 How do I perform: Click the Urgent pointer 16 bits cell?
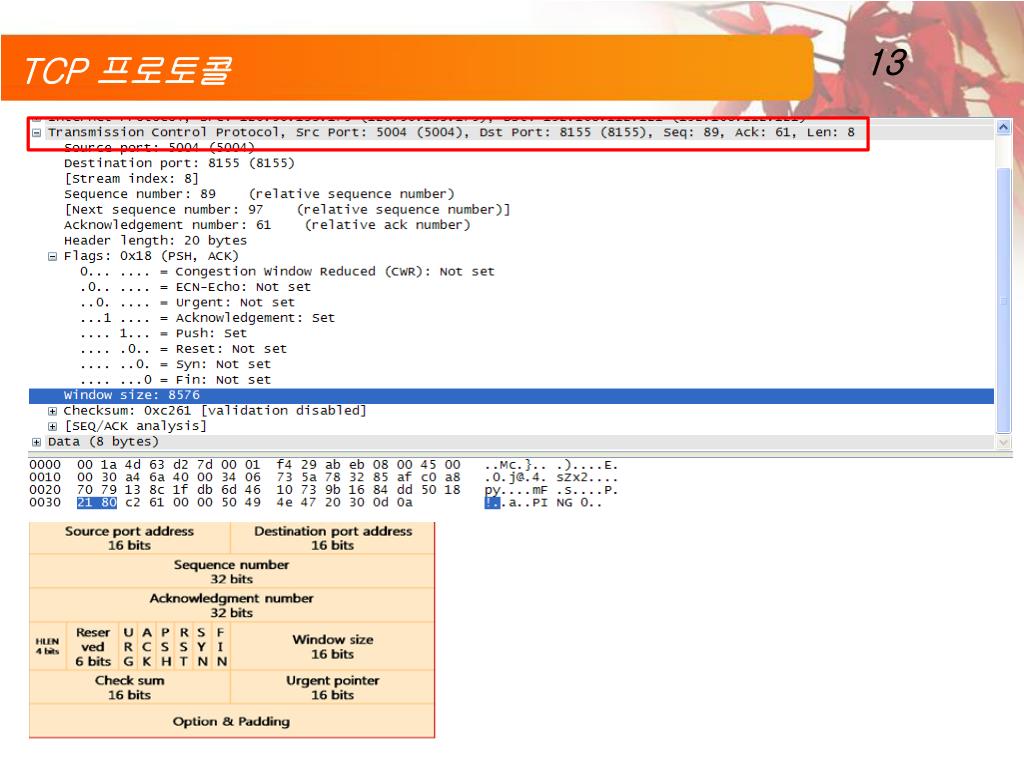click(x=332, y=688)
